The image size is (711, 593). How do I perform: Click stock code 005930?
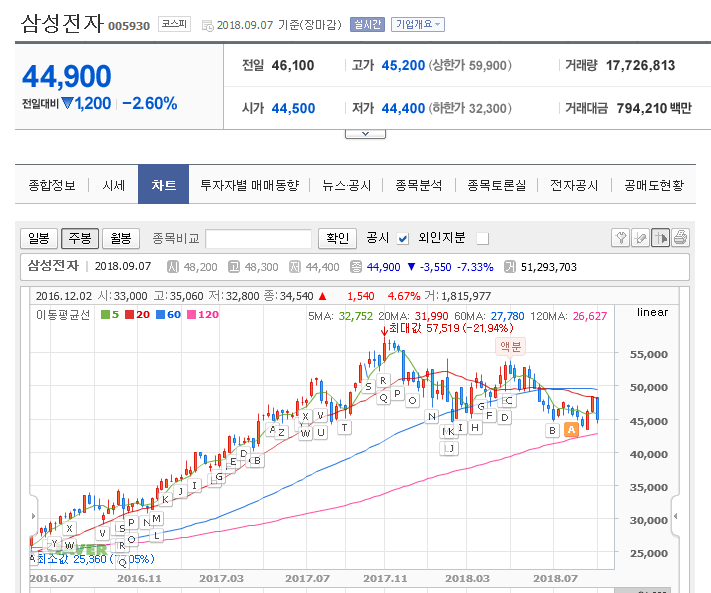(129, 26)
